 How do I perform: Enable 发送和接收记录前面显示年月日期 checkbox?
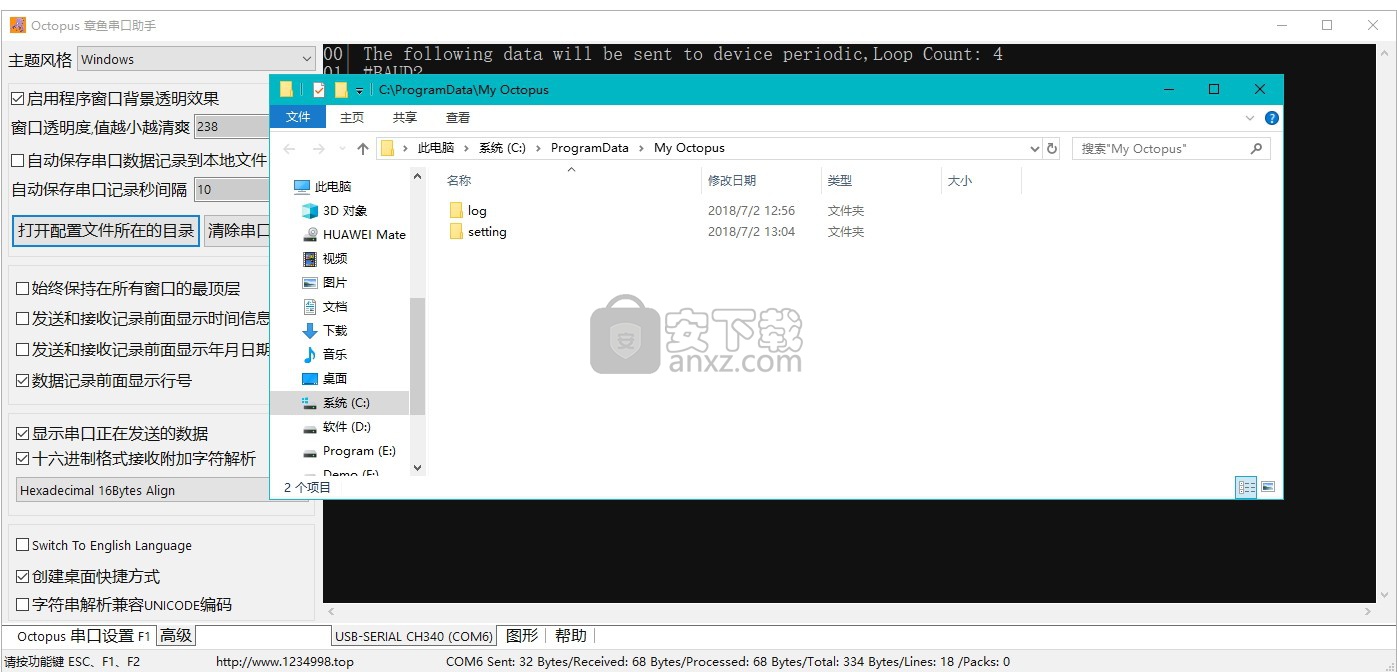pos(23,350)
